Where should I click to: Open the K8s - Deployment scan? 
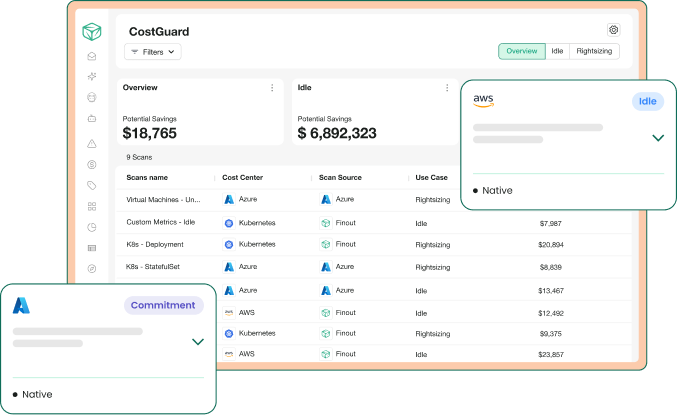point(155,244)
